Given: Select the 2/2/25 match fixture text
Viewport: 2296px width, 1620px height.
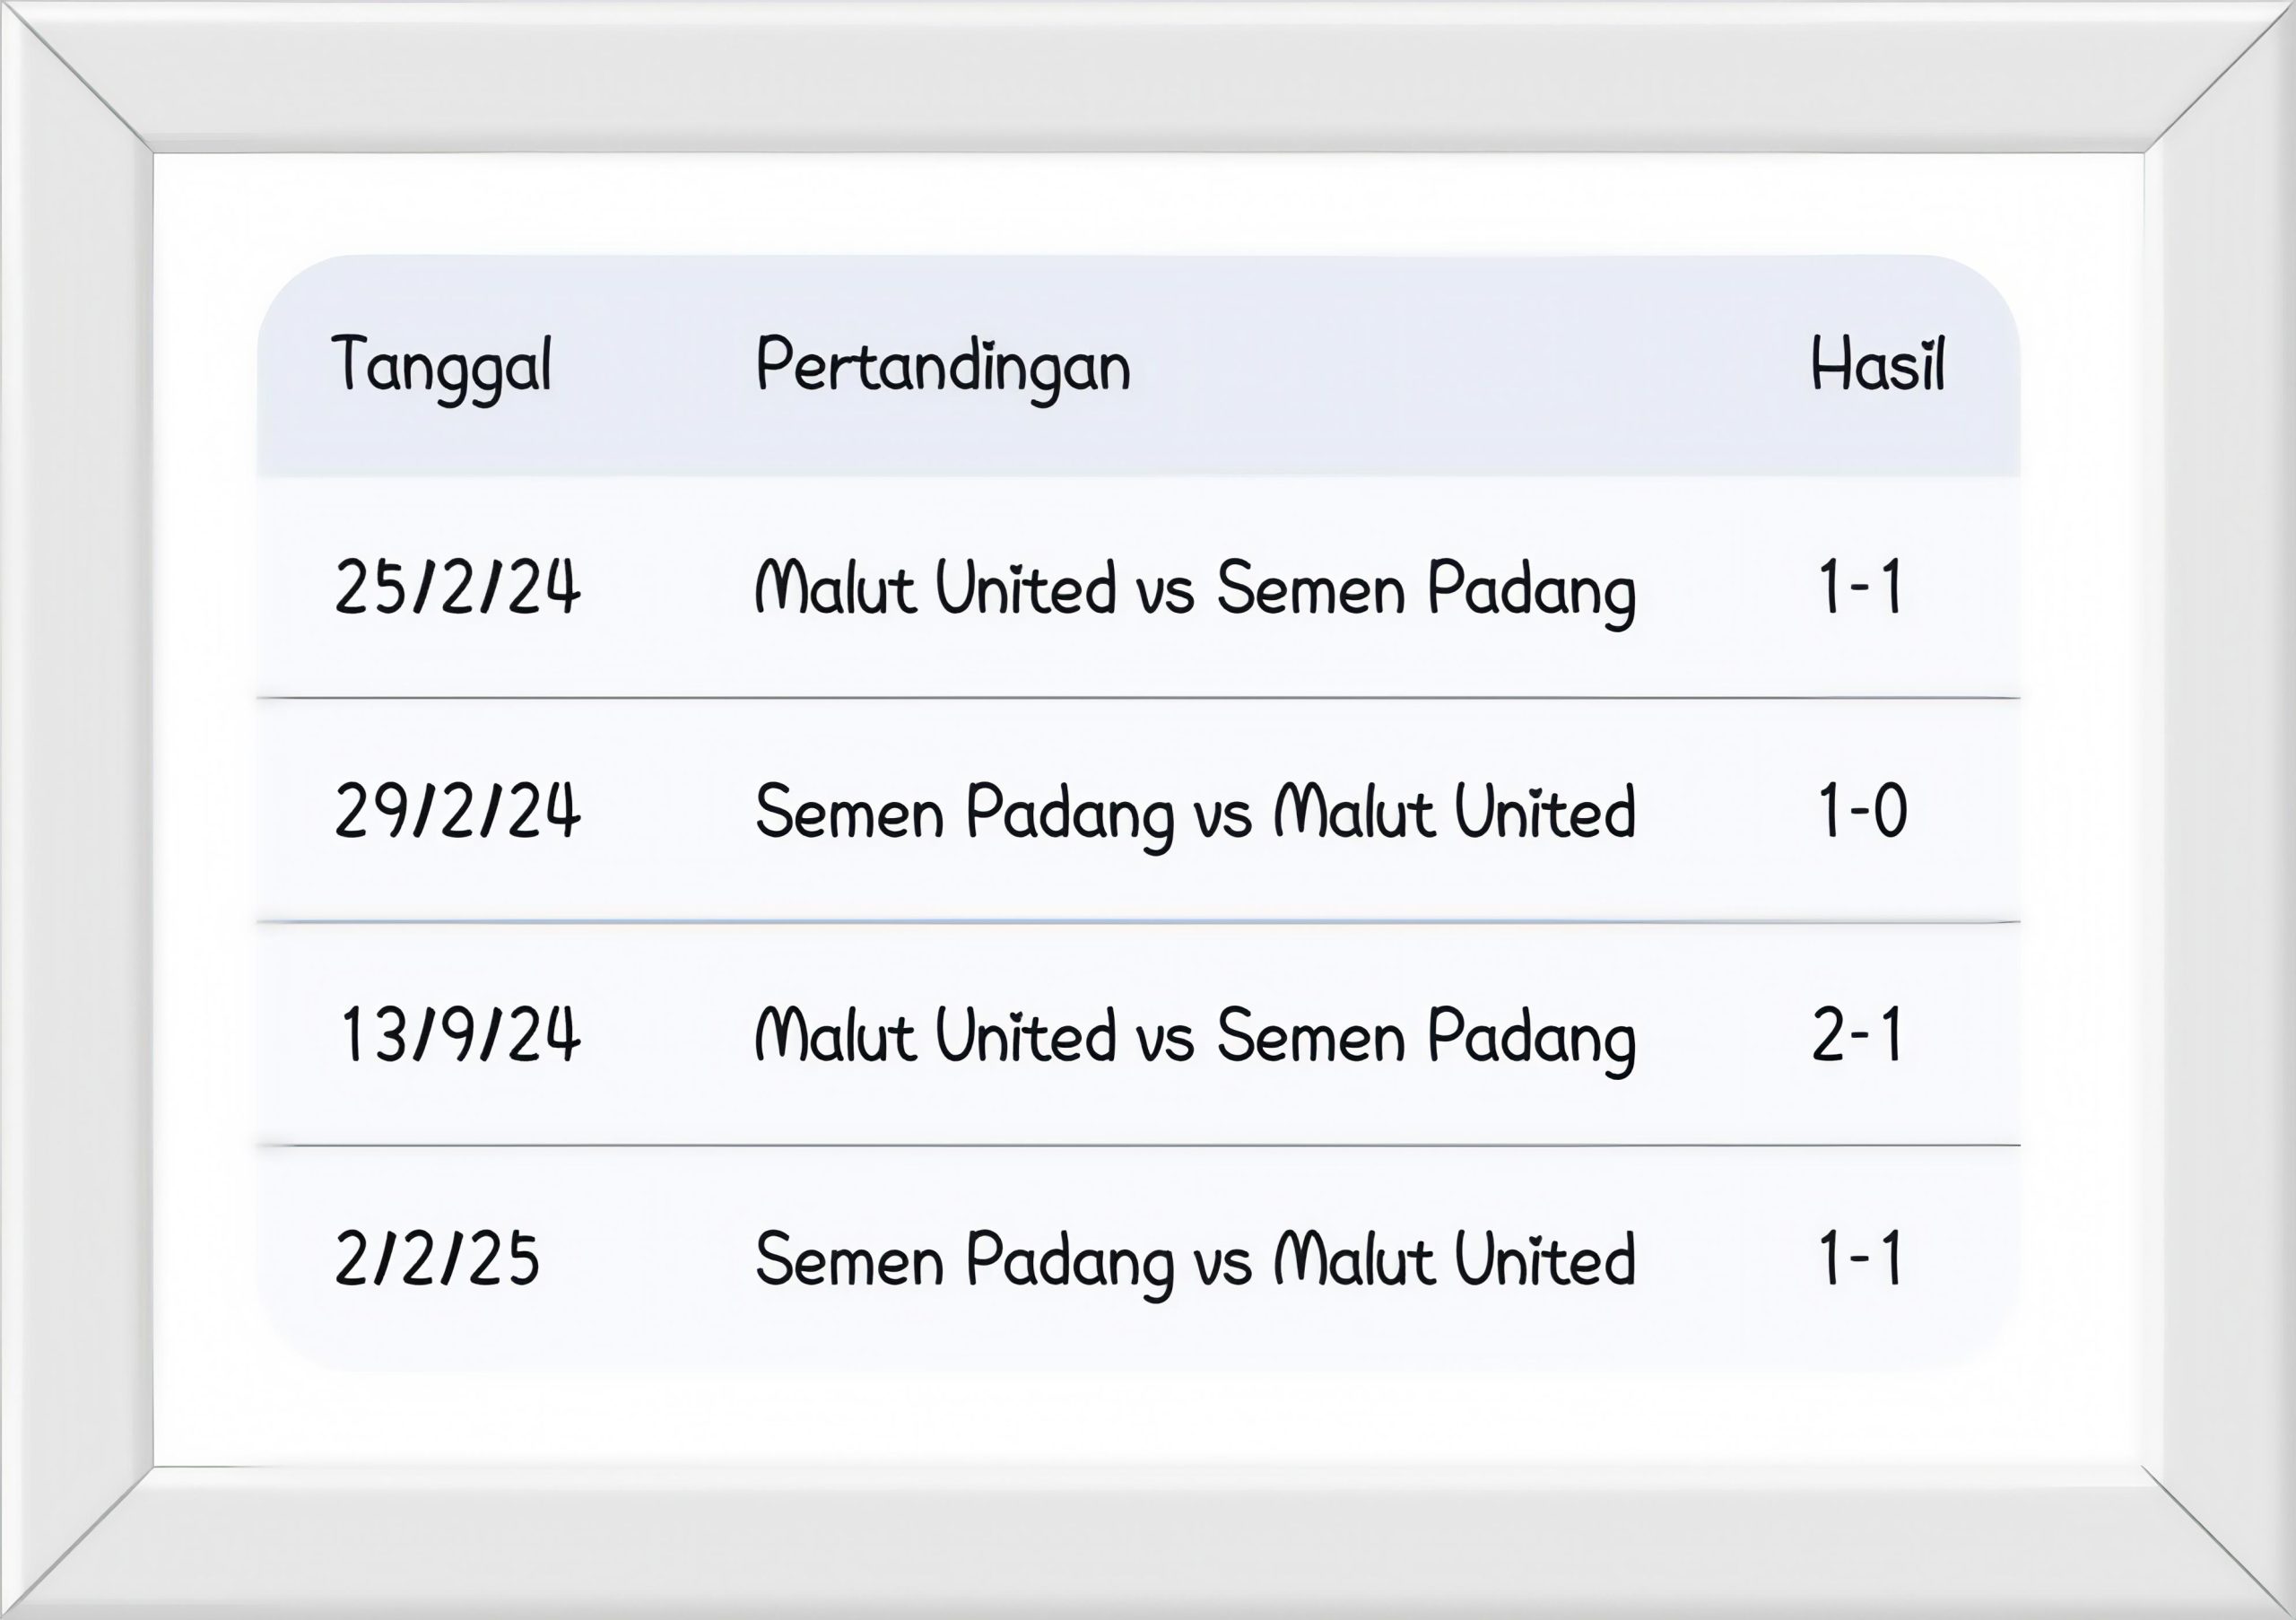Looking at the screenshot, I should (x=1195, y=1259).
